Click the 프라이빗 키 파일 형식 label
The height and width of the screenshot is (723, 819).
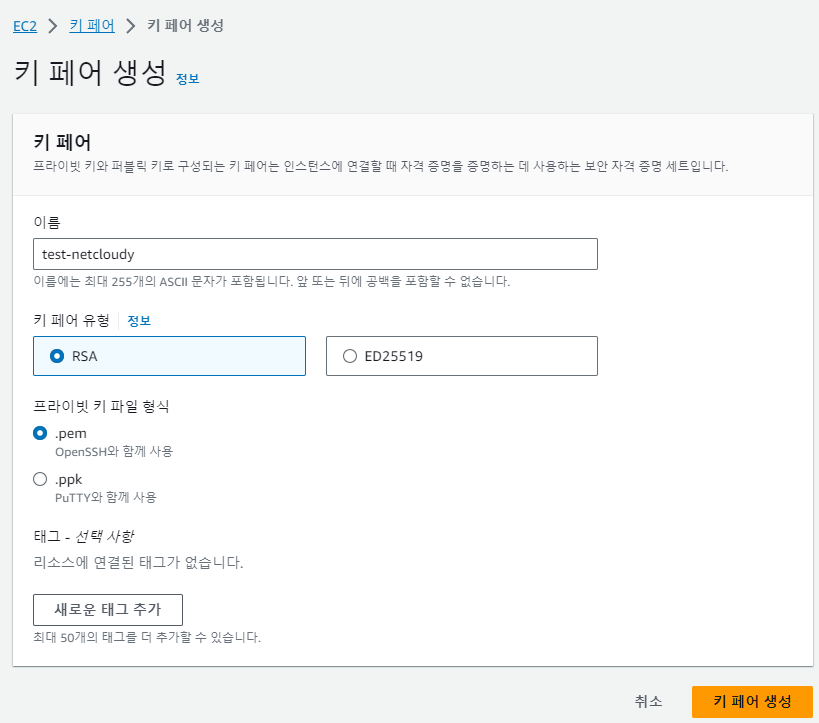click(x=101, y=406)
